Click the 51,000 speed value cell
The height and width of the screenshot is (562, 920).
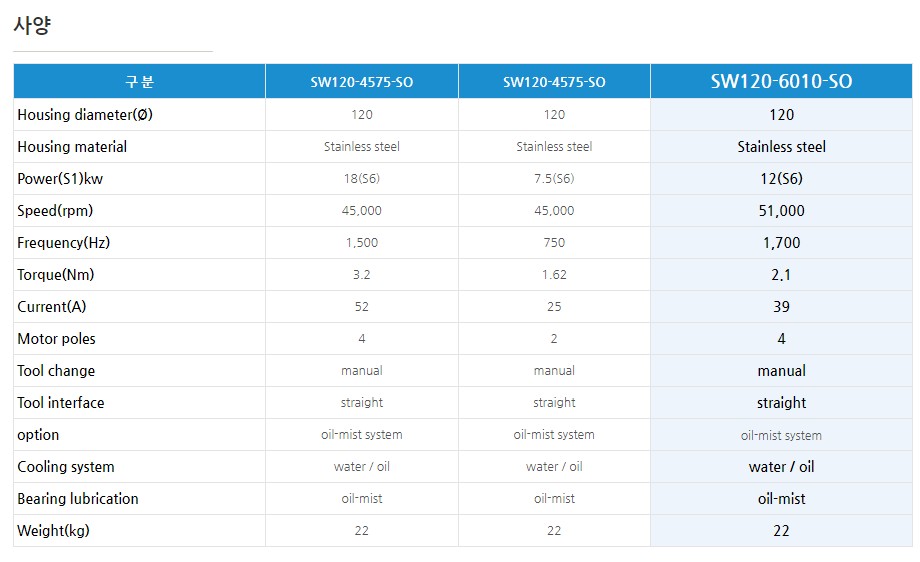(781, 211)
